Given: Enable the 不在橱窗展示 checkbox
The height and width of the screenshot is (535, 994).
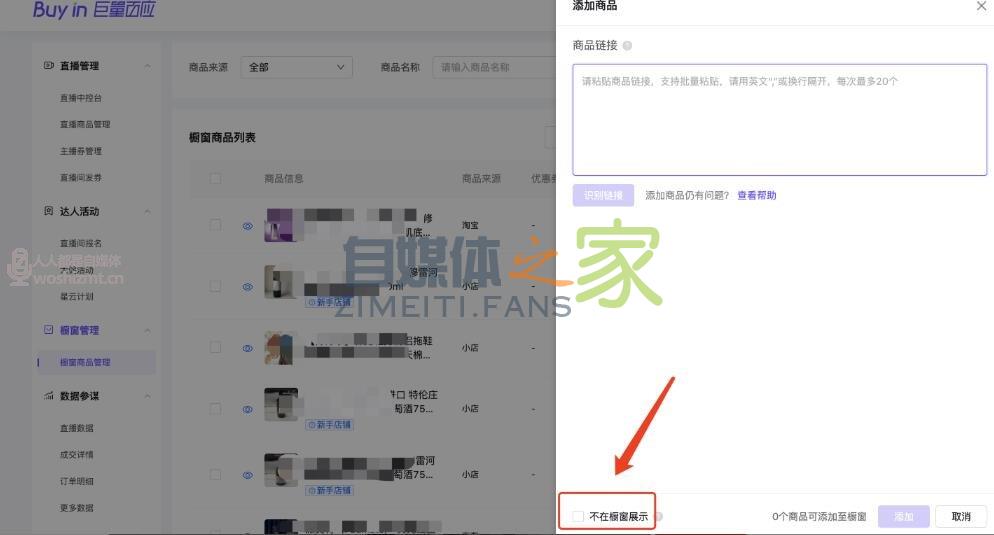Looking at the screenshot, I should 578,517.
